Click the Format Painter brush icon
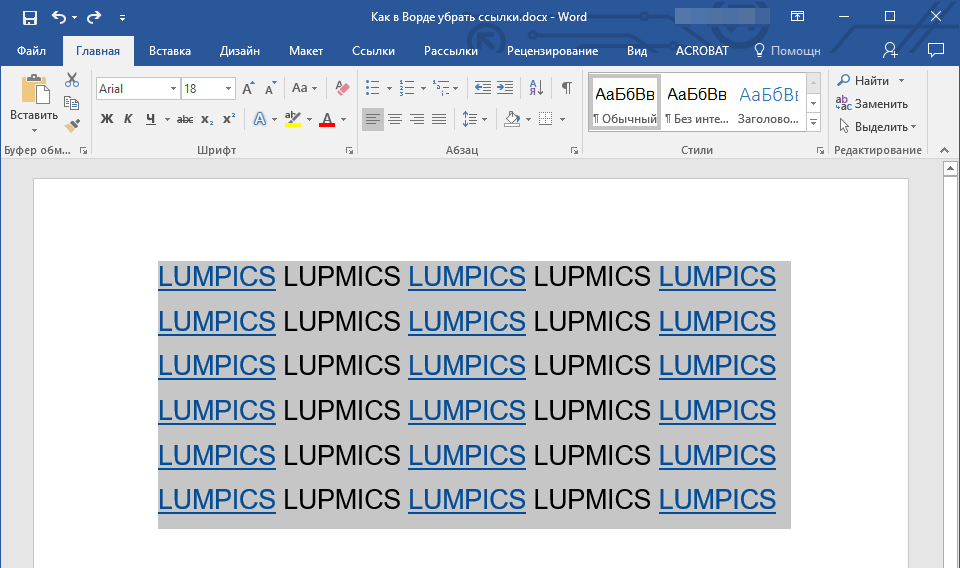This screenshot has height=568, width=960. [72, 126]
